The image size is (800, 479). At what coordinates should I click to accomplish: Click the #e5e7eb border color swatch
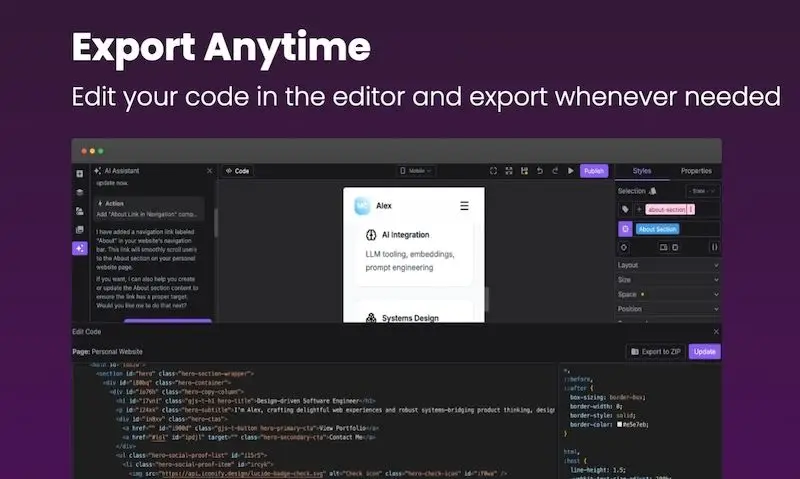[619, 424]
